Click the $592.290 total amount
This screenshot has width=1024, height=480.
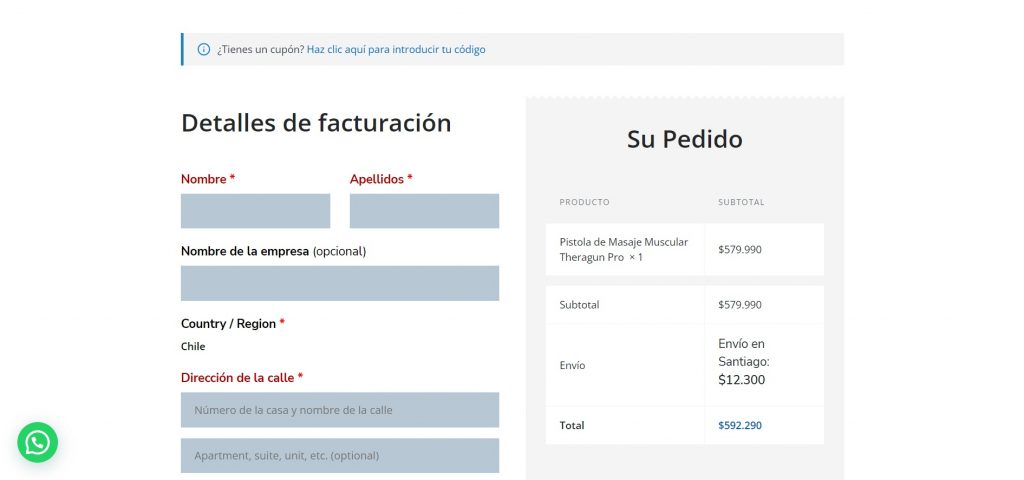click(x=740, y=425)
